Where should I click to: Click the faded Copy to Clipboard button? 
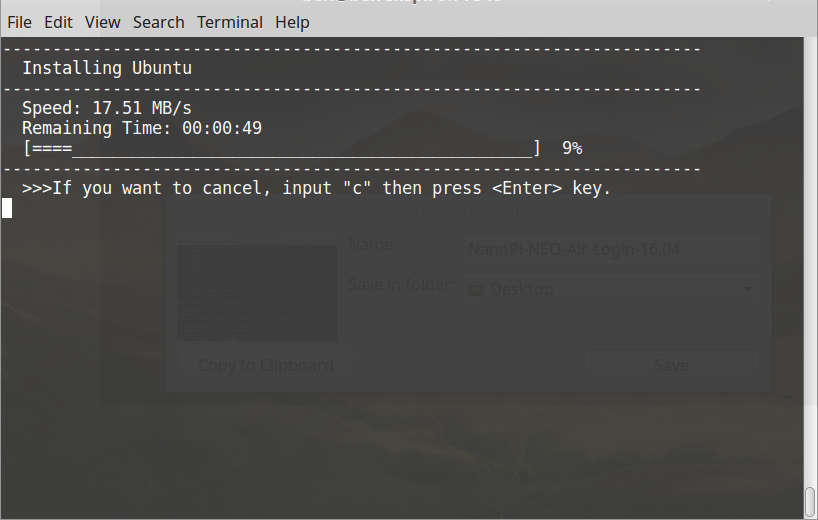click(x=266, y=365)
